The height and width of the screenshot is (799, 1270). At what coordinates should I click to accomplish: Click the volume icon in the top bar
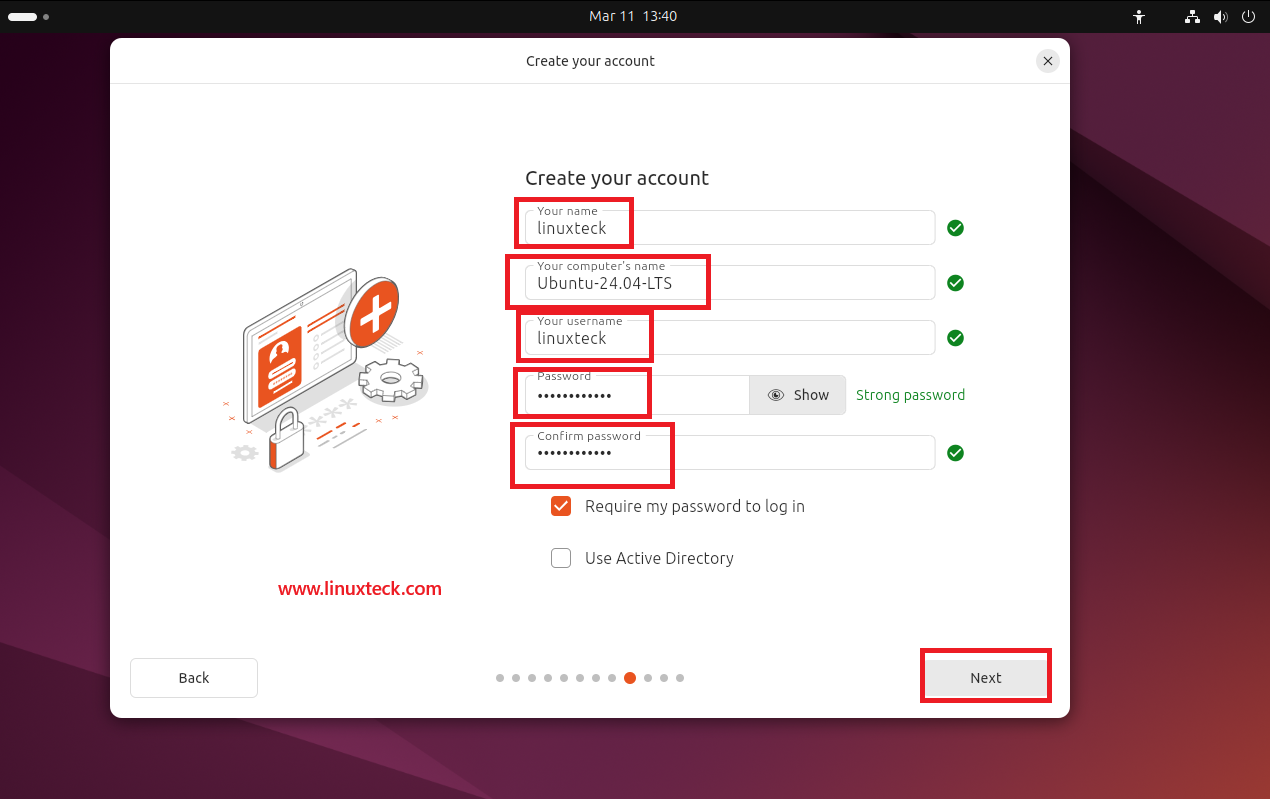[x=1221, y=17]
